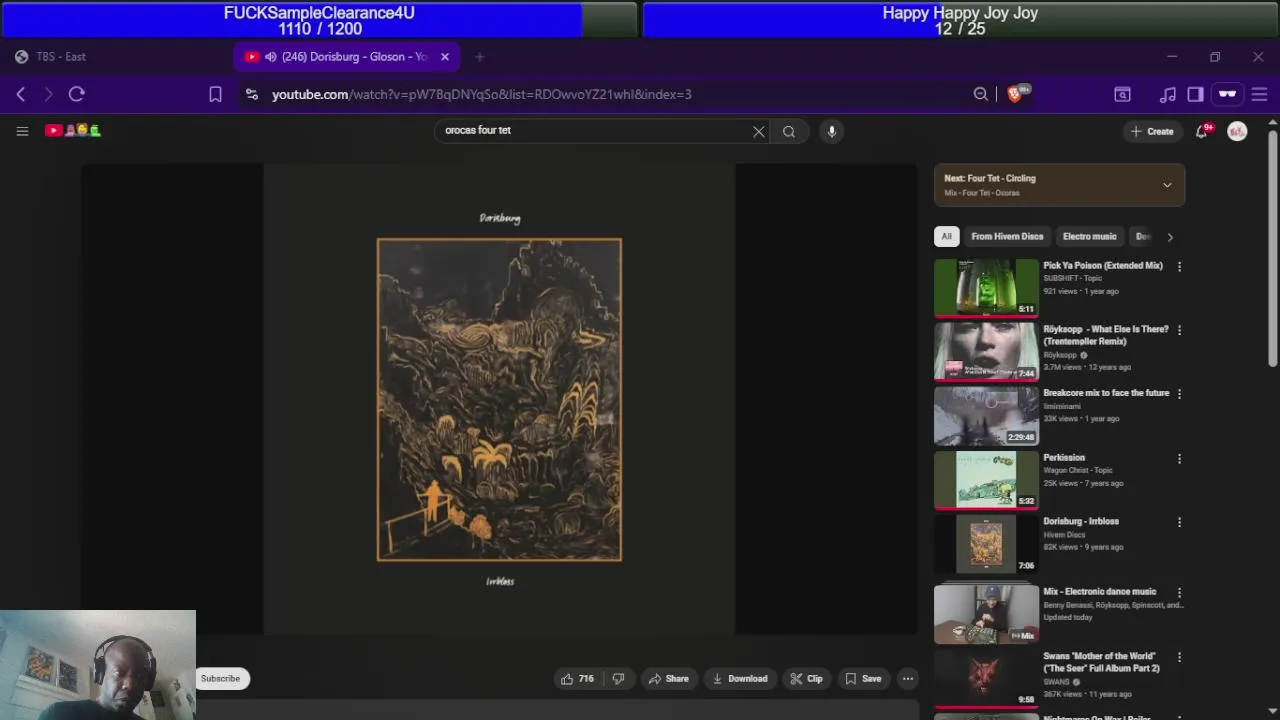Click the Happy Happy Joy Joy progress bar
The image size is (1280, 720).
click(x=960, y=20)
